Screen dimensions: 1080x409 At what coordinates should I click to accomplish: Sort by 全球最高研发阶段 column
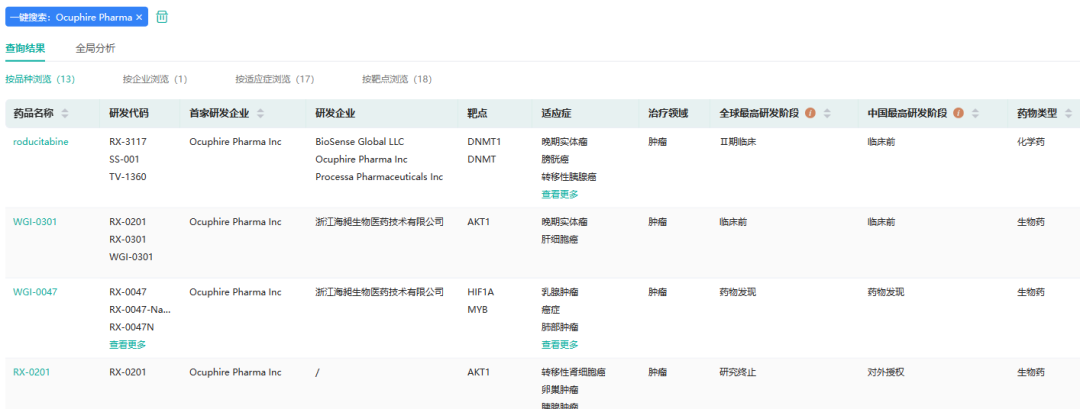click(x=827, y=114)
